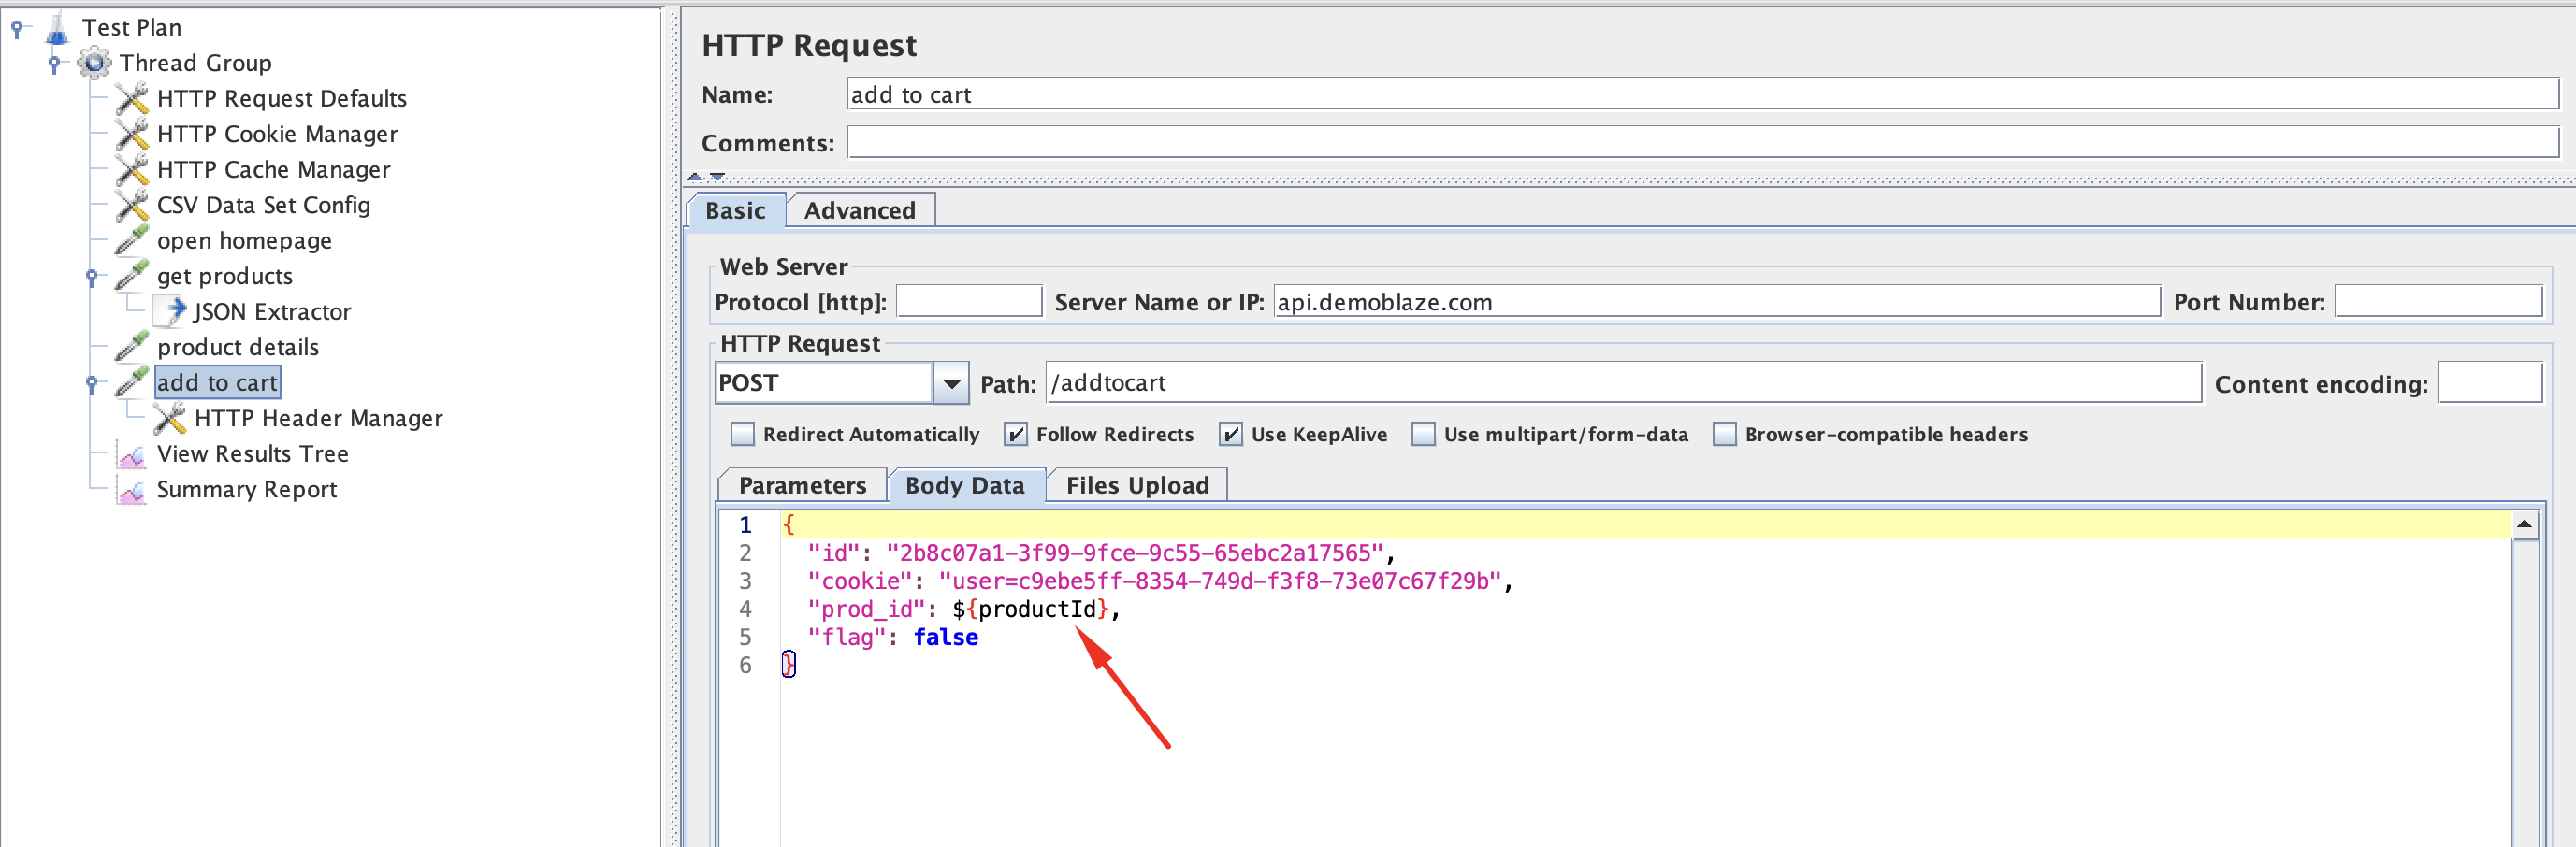
Task: Open HTTP Cookie Manager element
Action: pos(277,134)
